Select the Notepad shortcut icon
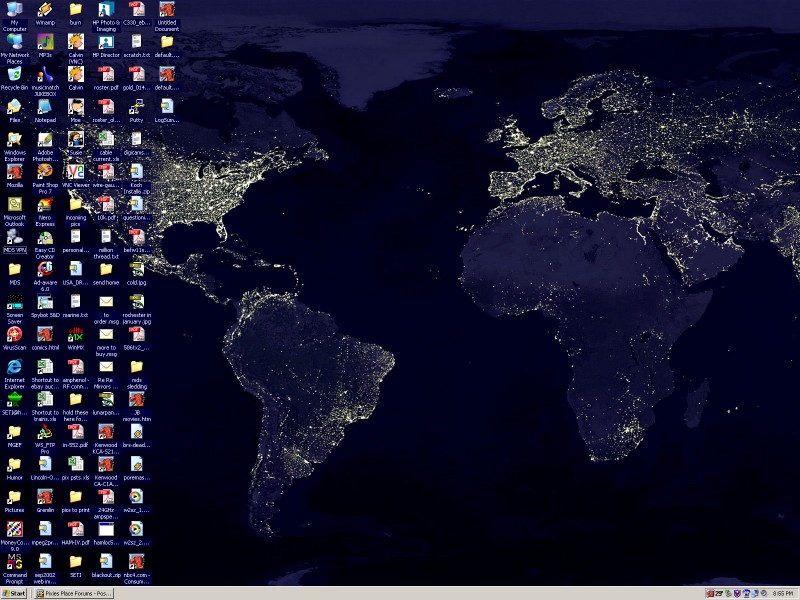Image resolution: width=800 pixels, height=600 pixels. [45, 107]
